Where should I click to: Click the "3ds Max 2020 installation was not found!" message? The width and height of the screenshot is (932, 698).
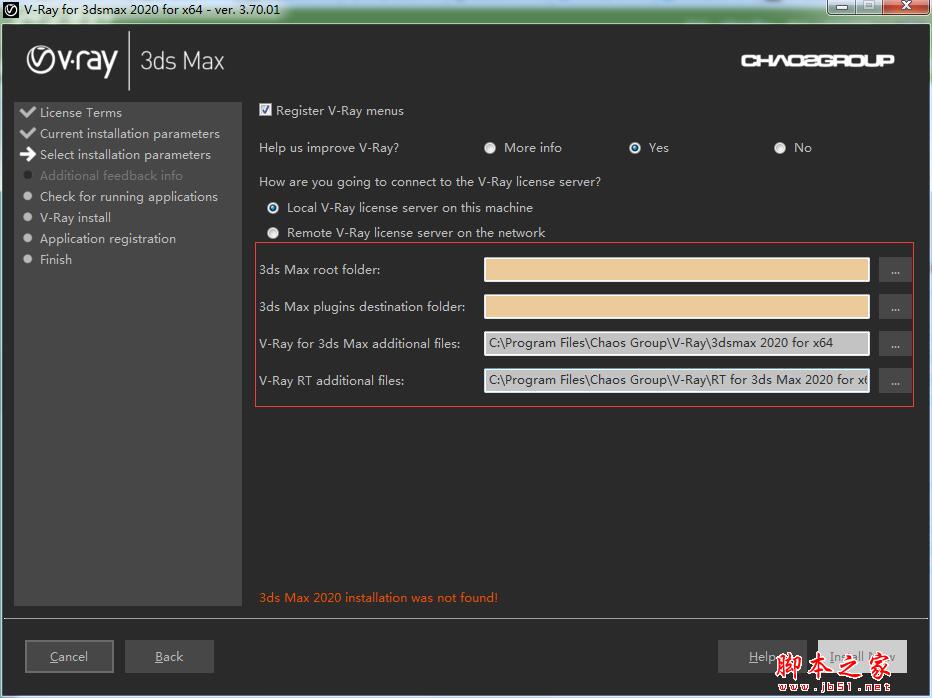tap(379, 598)
